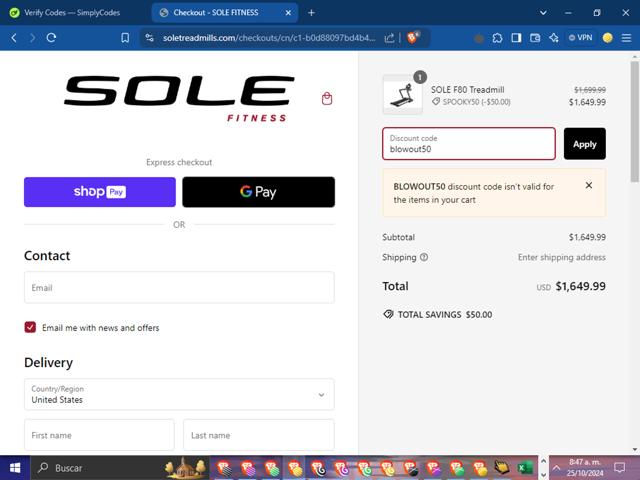Click the page vertical scrollbar
Image resolution: width=640 pixels, height=480 pixels.
[x=635, y=122]
